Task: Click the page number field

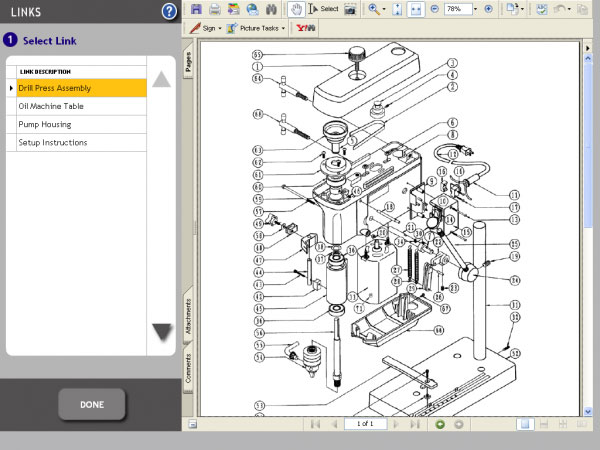Action: [x=364, y=424]
